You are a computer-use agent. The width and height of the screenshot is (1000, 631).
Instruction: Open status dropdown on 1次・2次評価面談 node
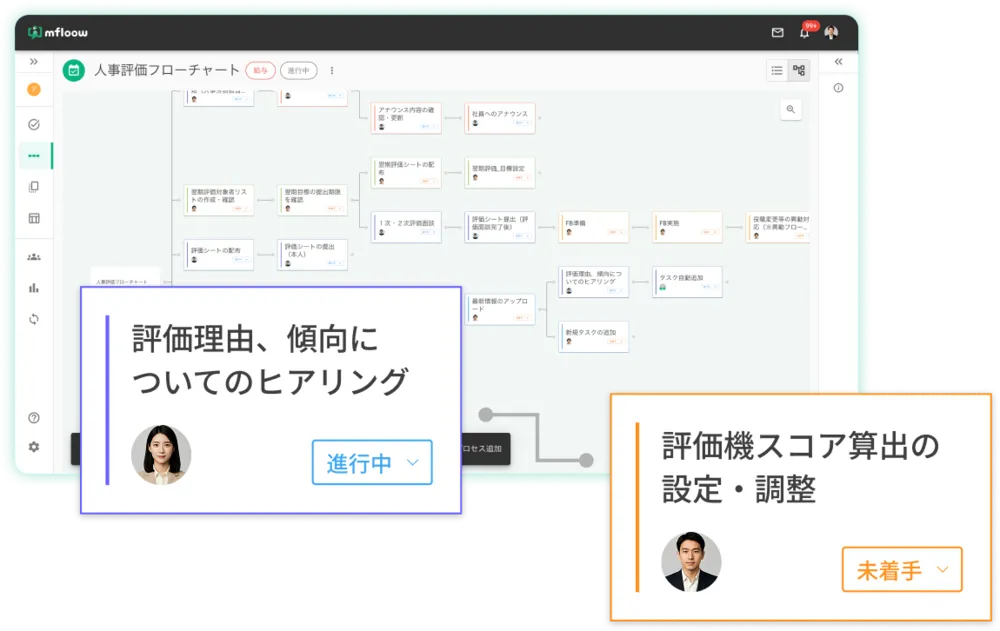click(x=428, y=232)
